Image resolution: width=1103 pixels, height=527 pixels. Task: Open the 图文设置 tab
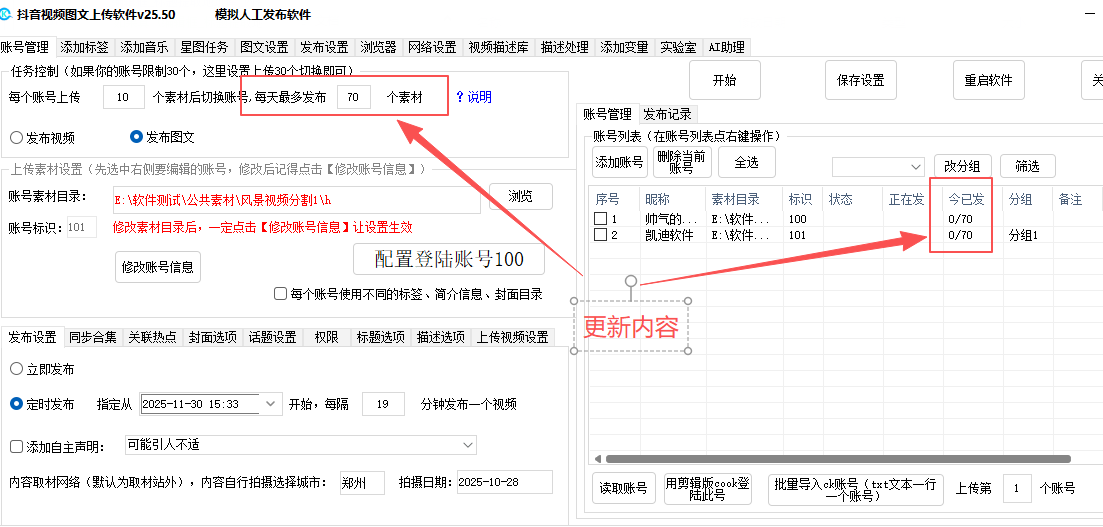click(x=264, y=47)
